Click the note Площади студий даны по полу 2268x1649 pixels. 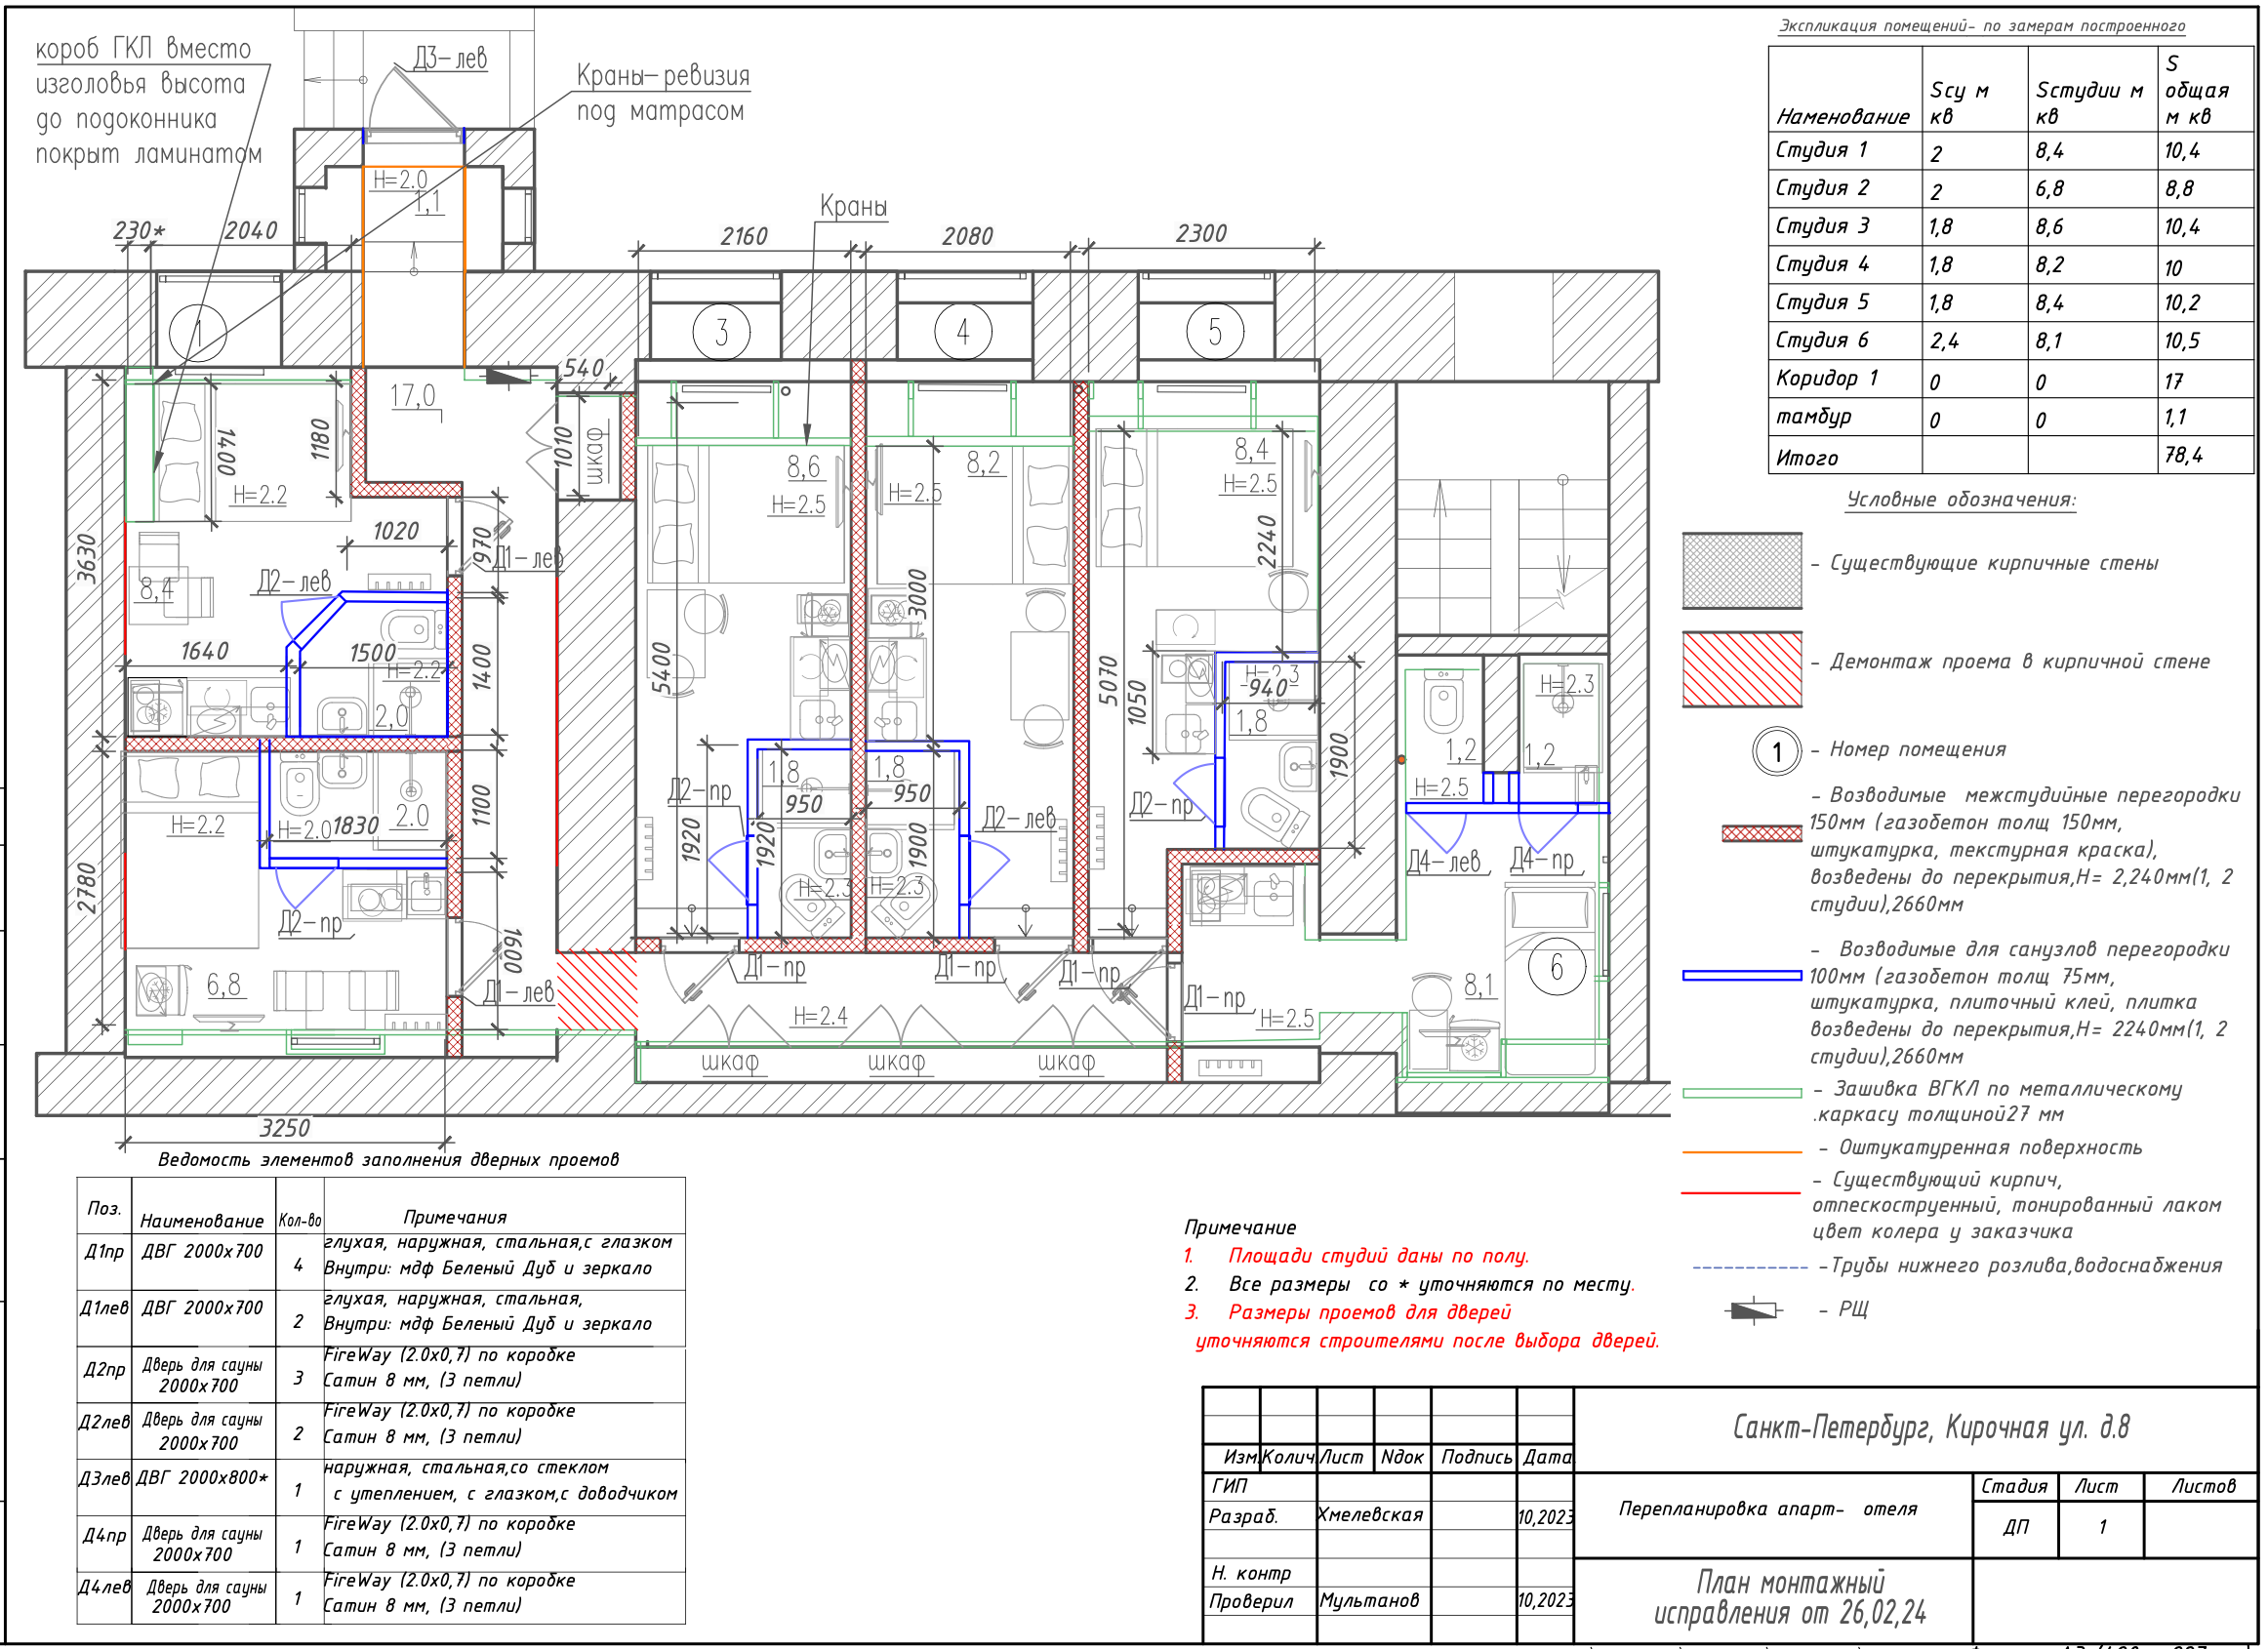1377,1256
